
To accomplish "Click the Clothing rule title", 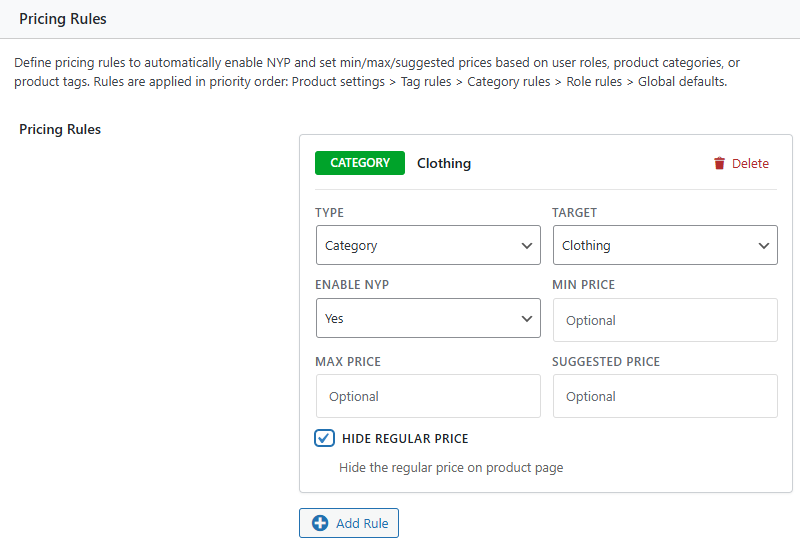I will coord(444,164).
